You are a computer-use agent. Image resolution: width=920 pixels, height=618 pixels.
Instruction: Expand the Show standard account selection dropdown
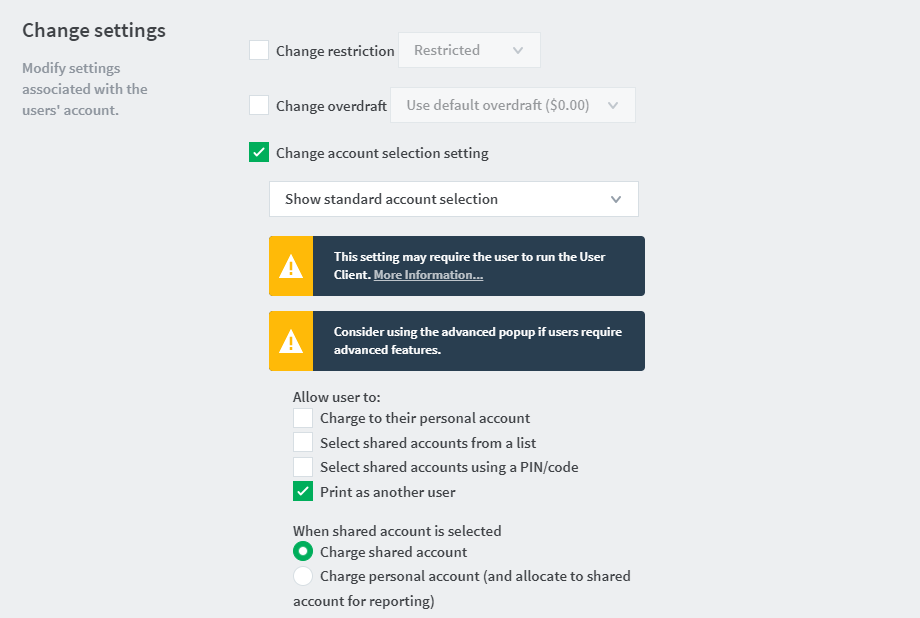(454, 200)
